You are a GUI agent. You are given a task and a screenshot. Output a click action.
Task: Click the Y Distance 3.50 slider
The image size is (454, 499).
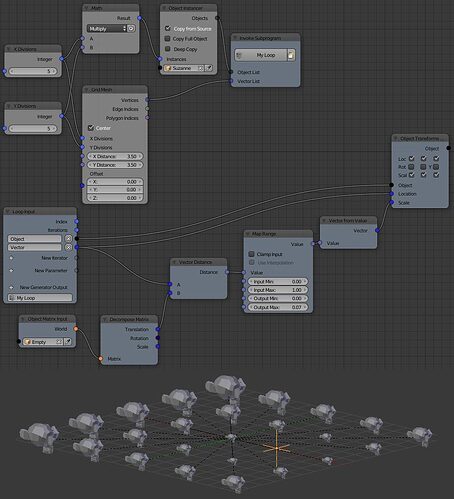115,165
